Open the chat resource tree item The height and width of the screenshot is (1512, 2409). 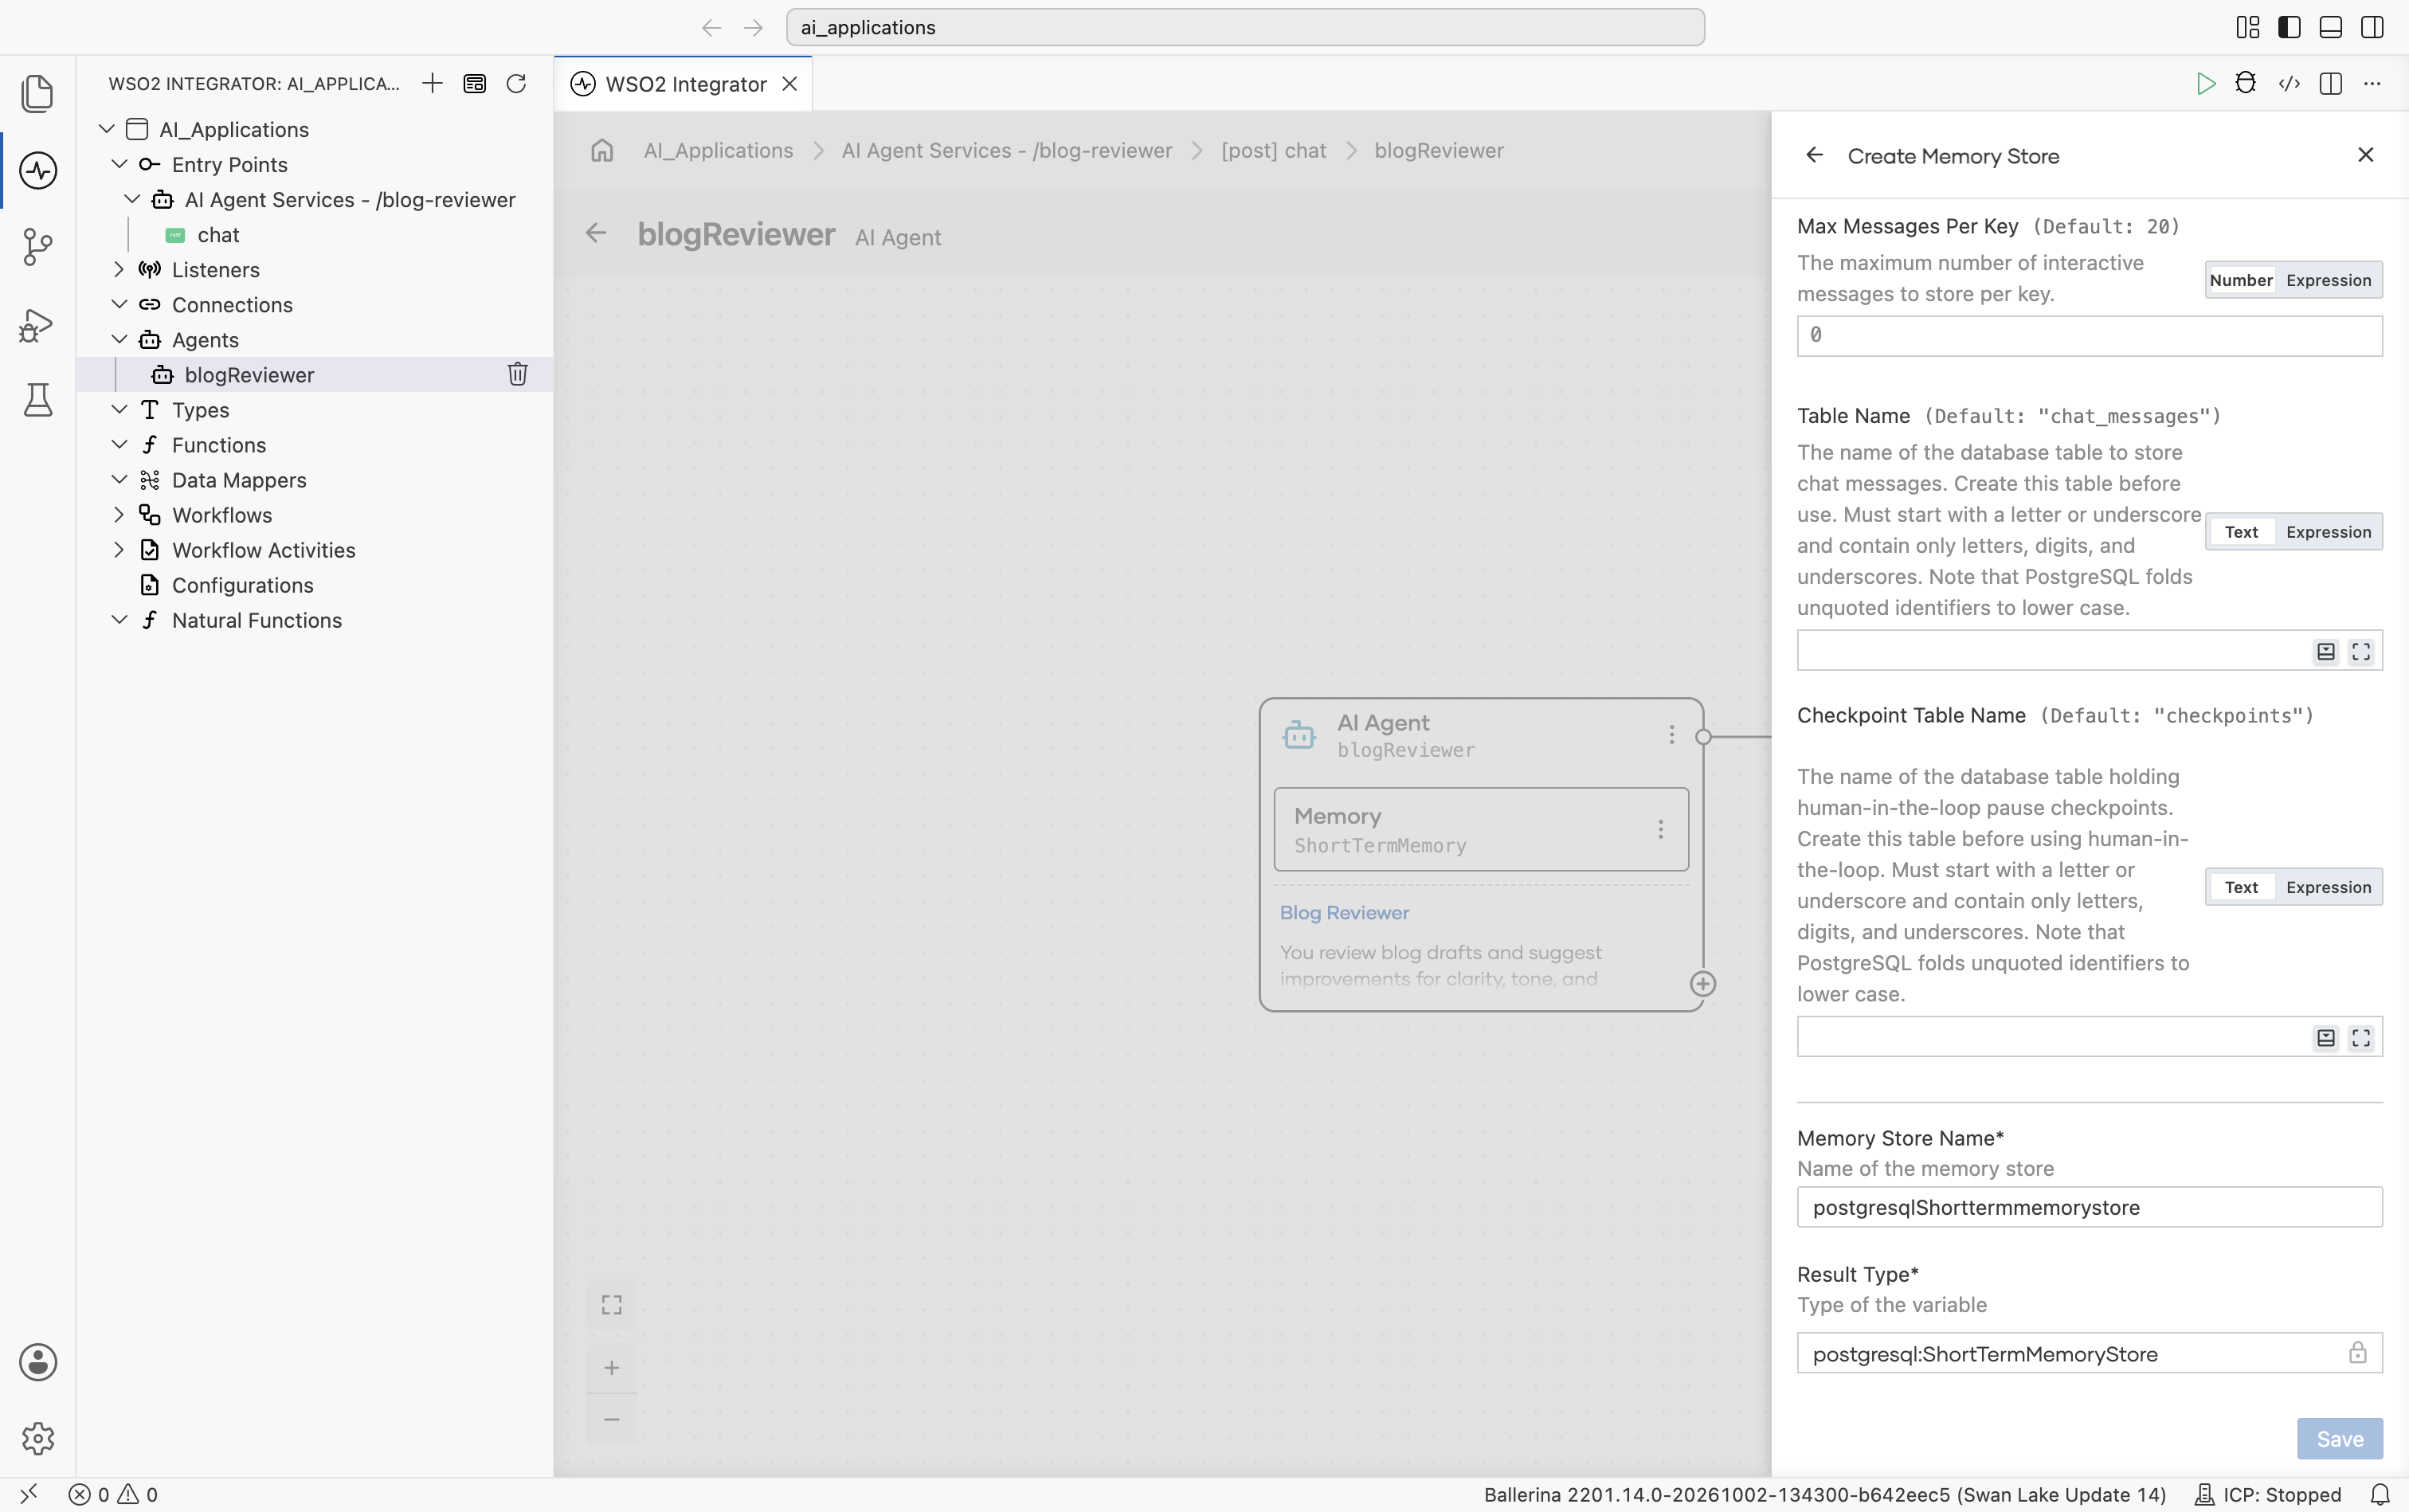[218, 234]
